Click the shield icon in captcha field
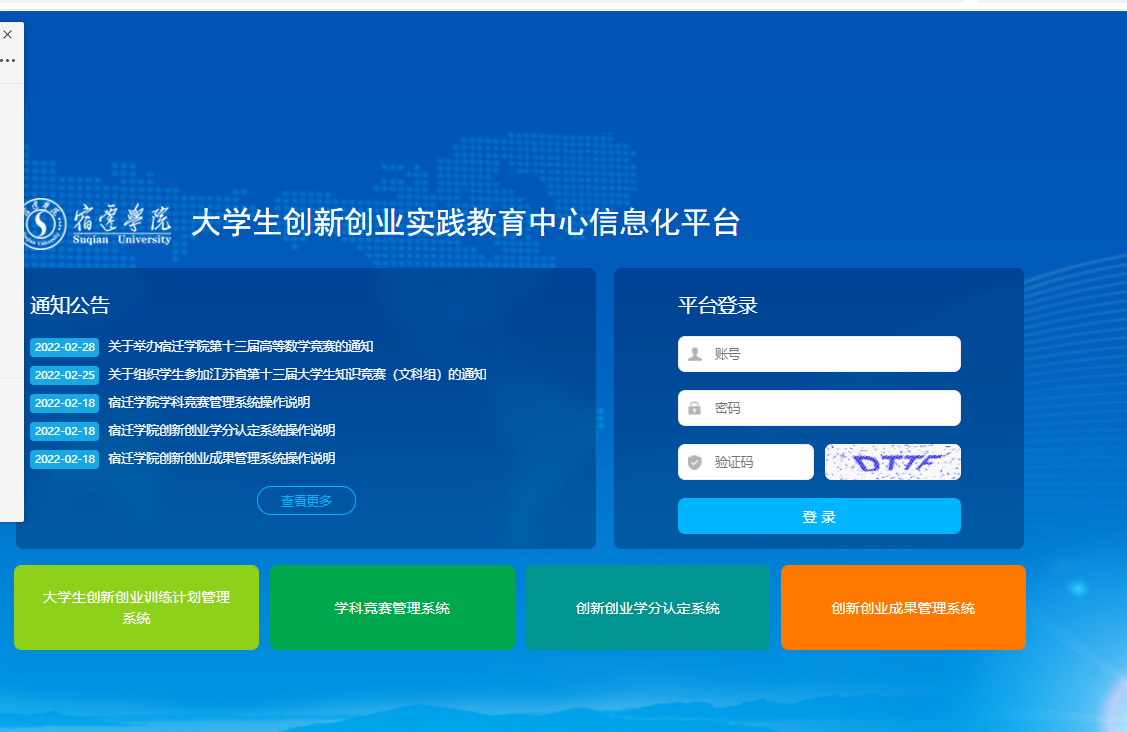Screen dimensions: 1127x732 tap(695, 462)
